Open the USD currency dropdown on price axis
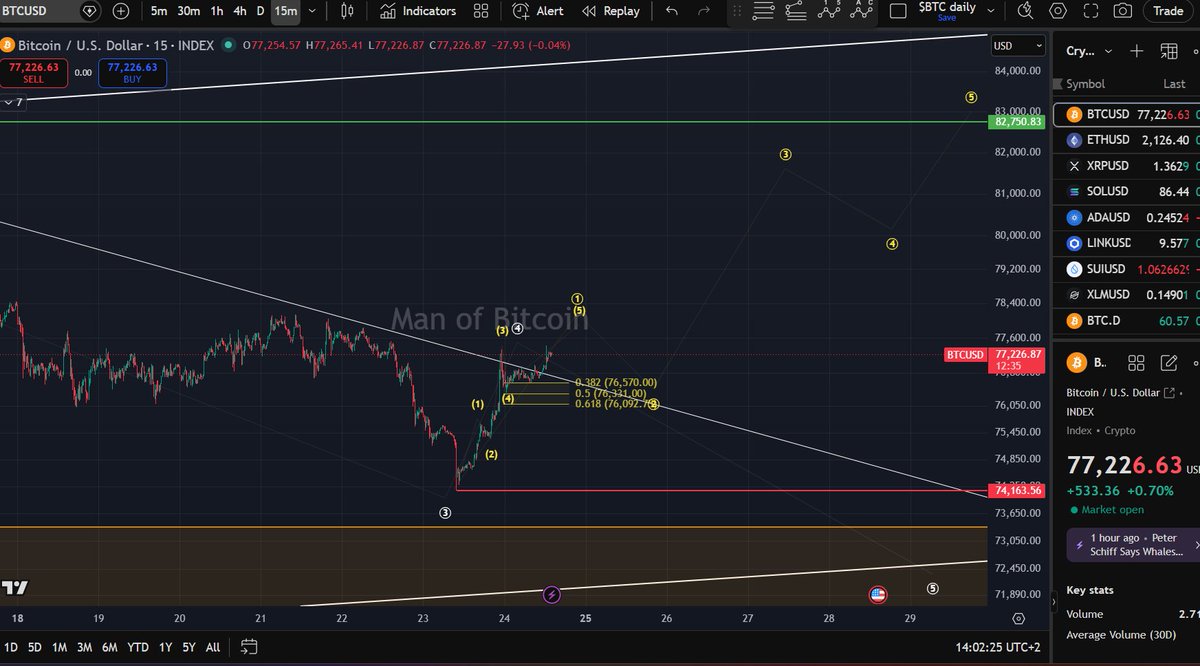This screenshot has height=666, width=1200. [1017, 46]
